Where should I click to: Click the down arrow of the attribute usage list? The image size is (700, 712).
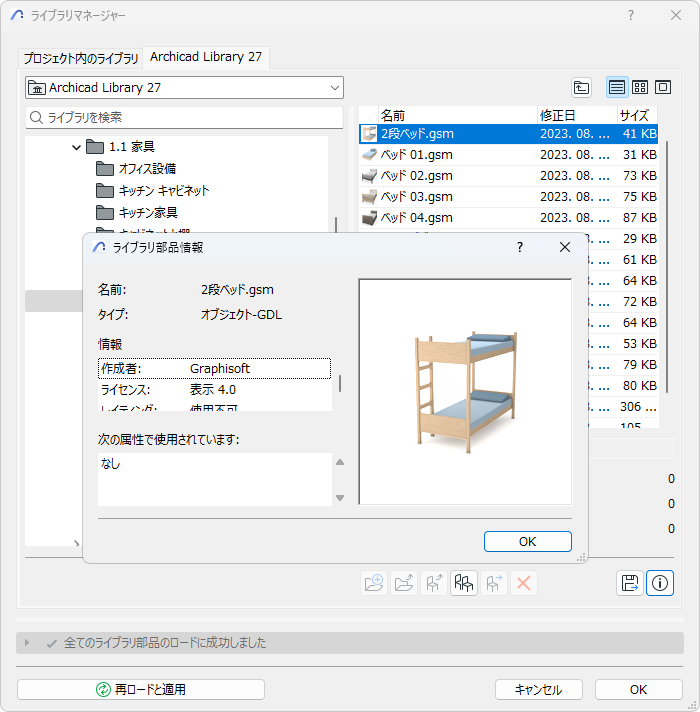[x=340, y=498]
